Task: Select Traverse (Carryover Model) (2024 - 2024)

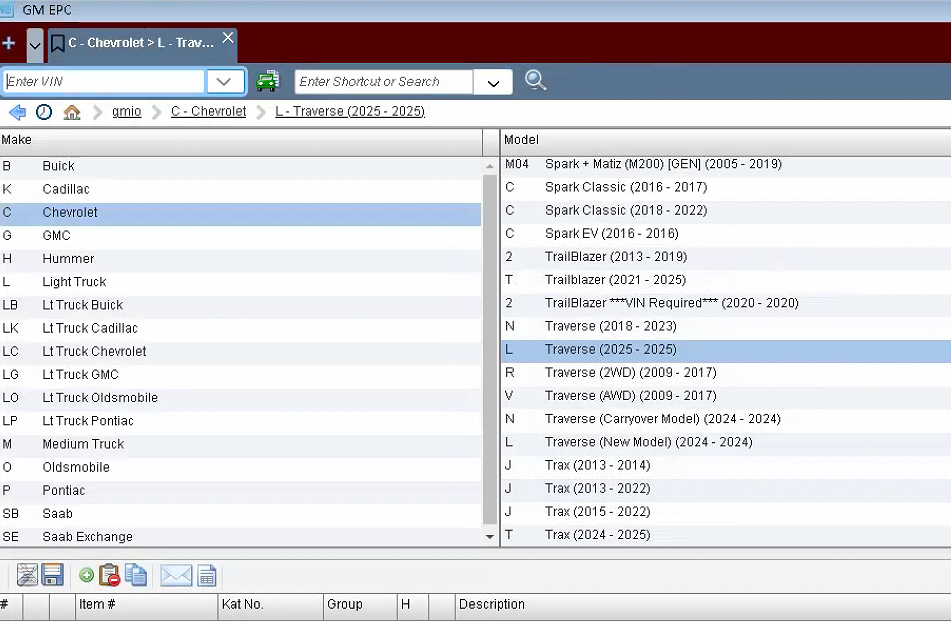Action: [x=726, y=419]
